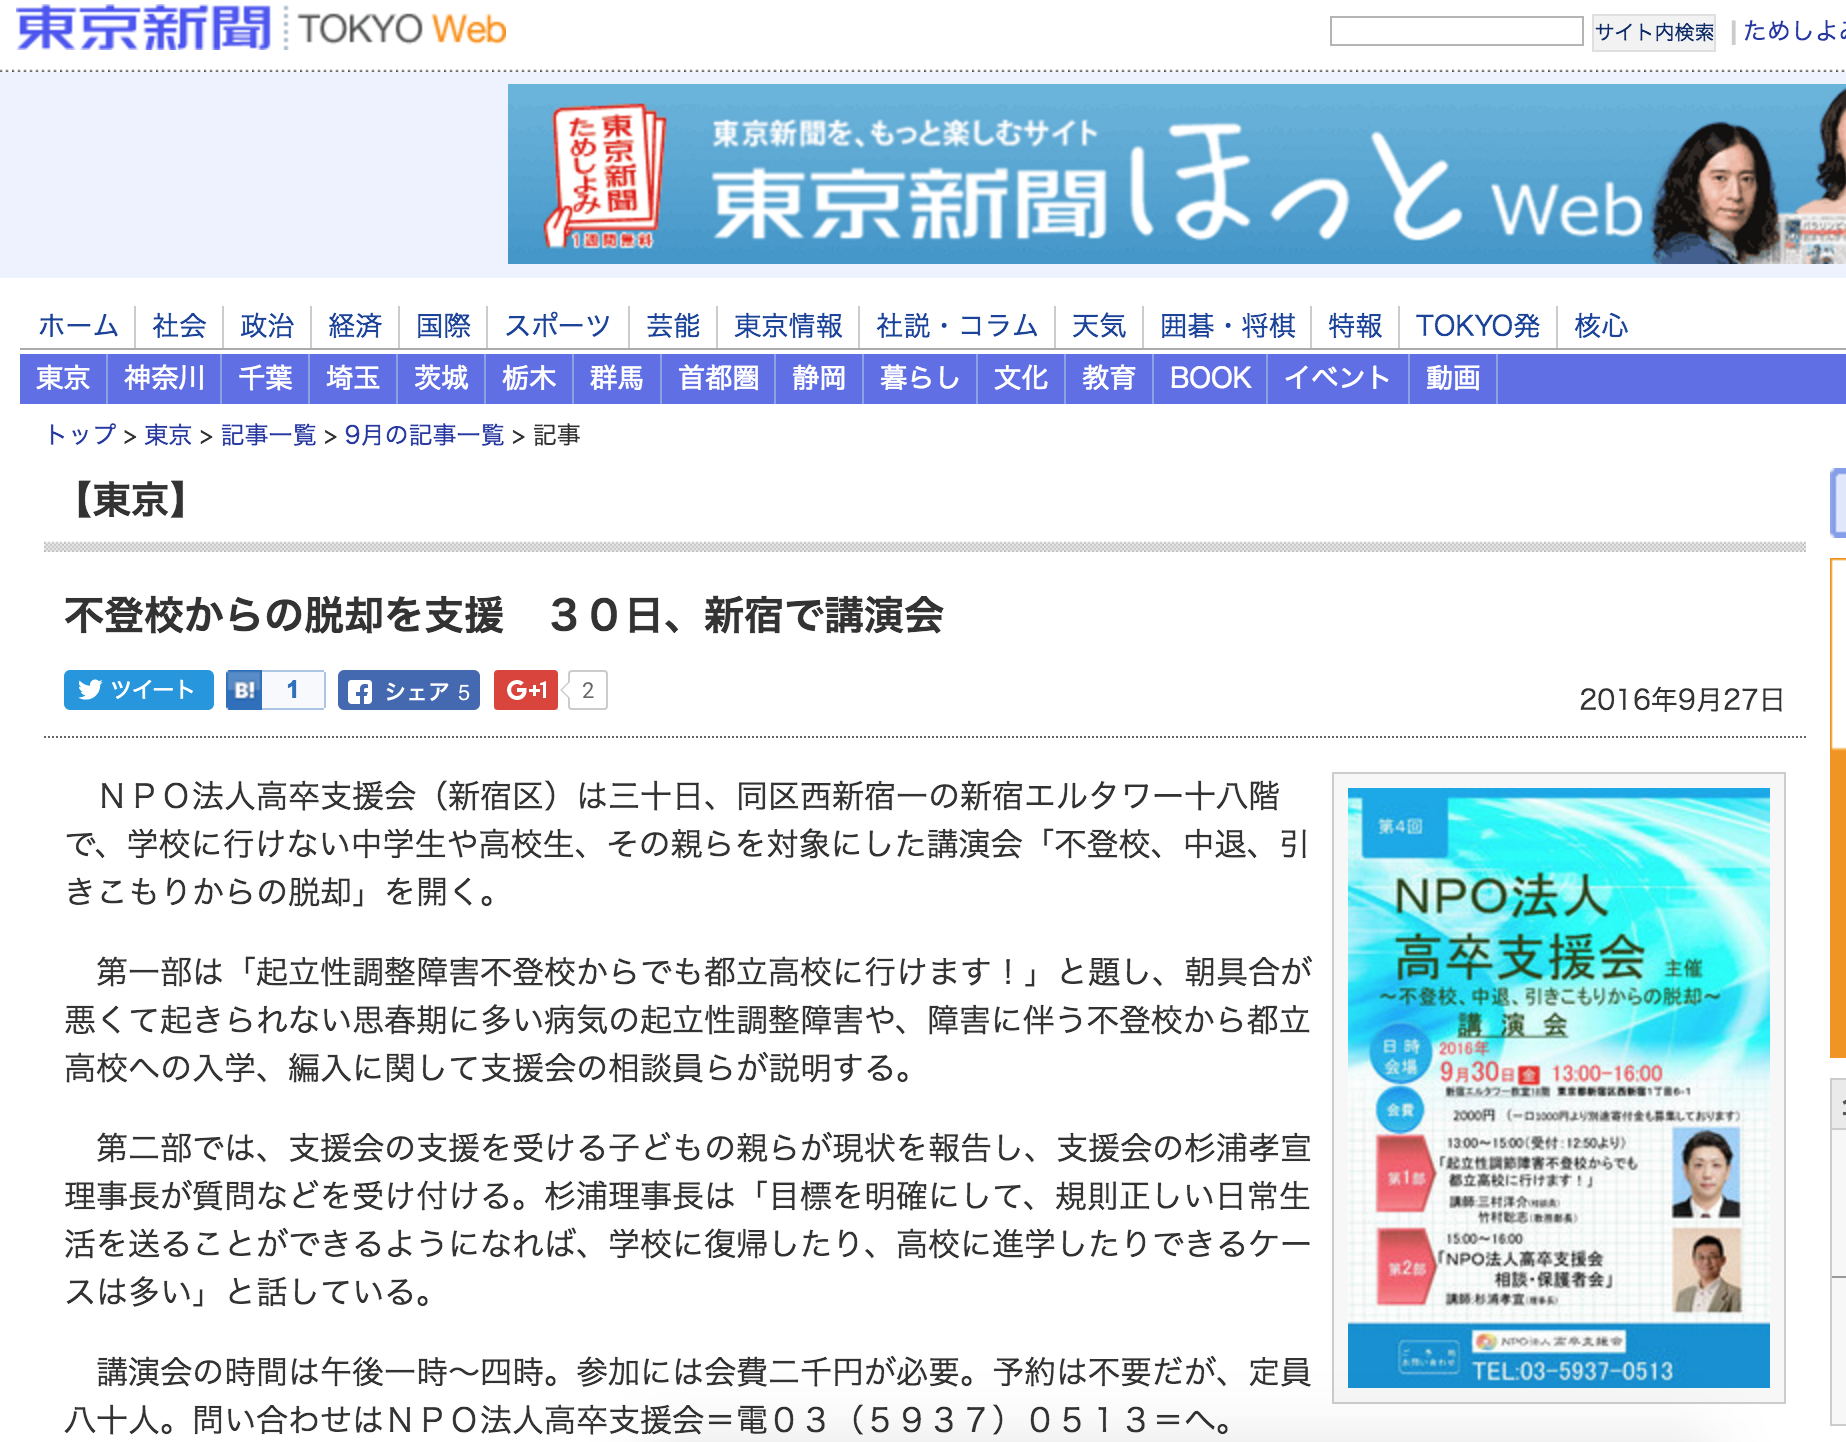Open the 社会 section in main menu

(179, 326)
